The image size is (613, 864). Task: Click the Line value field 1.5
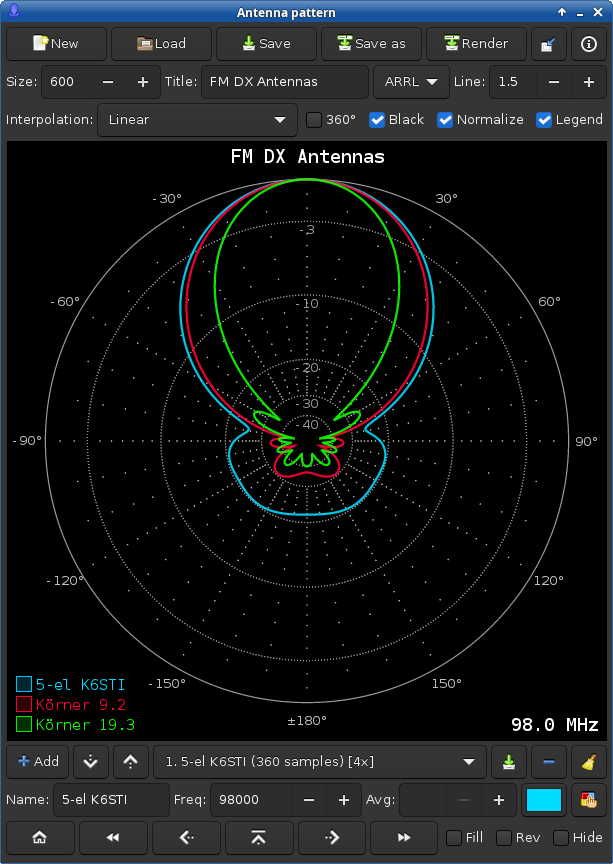pyautogui.click(x=513, y=82)
